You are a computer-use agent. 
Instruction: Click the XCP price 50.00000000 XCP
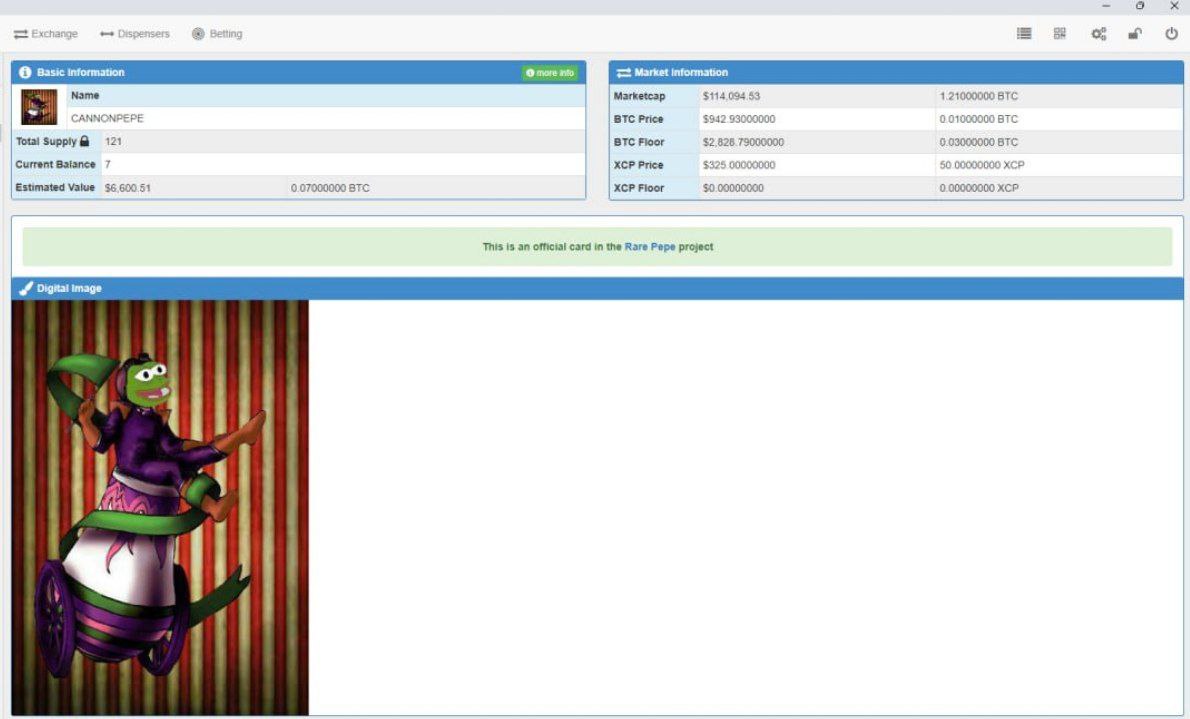(x=982, y=165)
